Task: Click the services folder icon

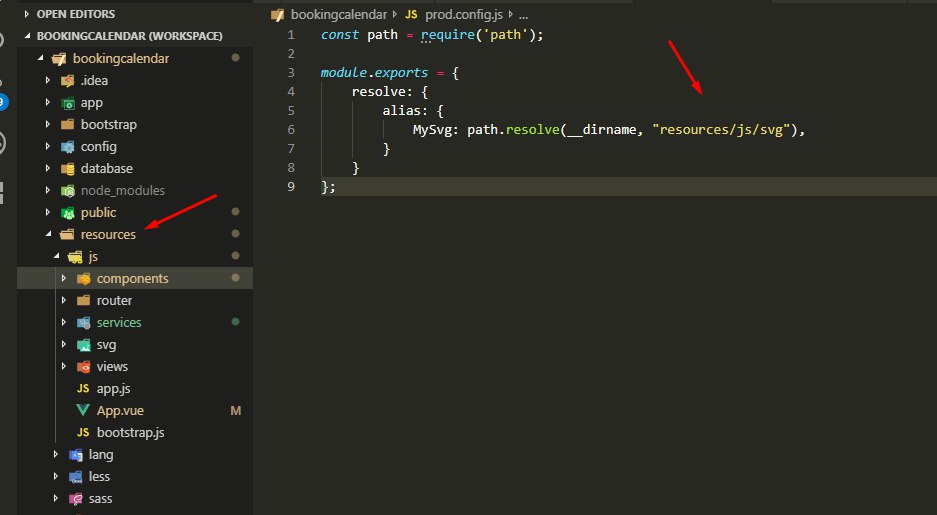Action: tap(84, 323)
